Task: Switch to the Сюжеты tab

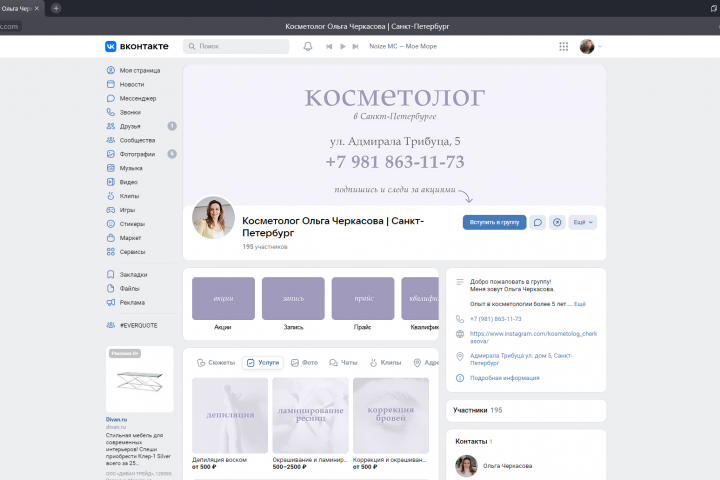Action: click(x=216, y=363)
